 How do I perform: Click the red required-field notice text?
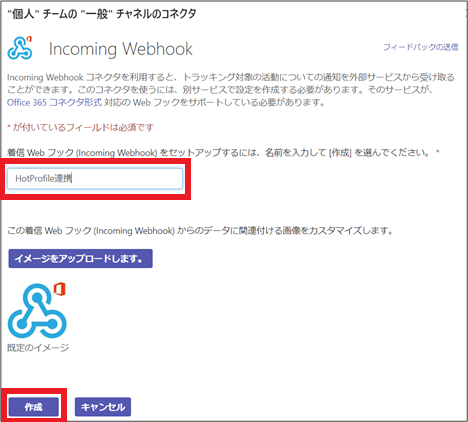click(x=80, y=127)
